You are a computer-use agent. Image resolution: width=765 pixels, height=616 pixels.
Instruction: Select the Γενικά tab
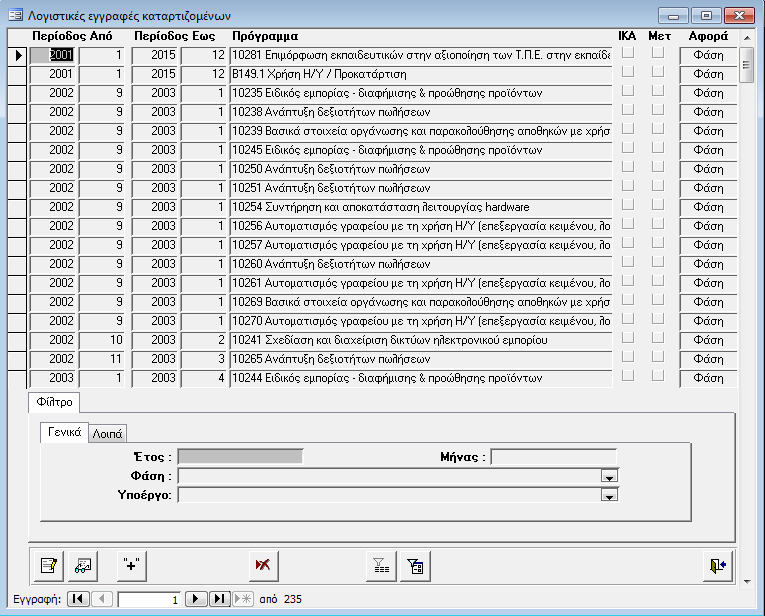(x=63, y=432)
